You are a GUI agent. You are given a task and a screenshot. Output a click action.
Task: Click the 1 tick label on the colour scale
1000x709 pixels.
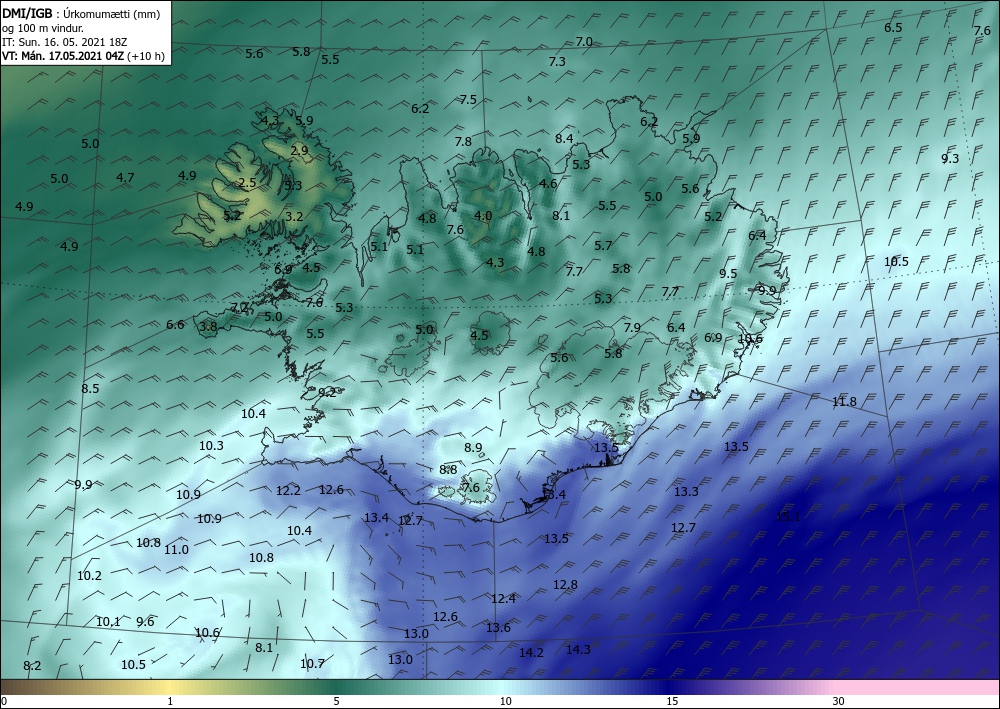tap(170, 701)
